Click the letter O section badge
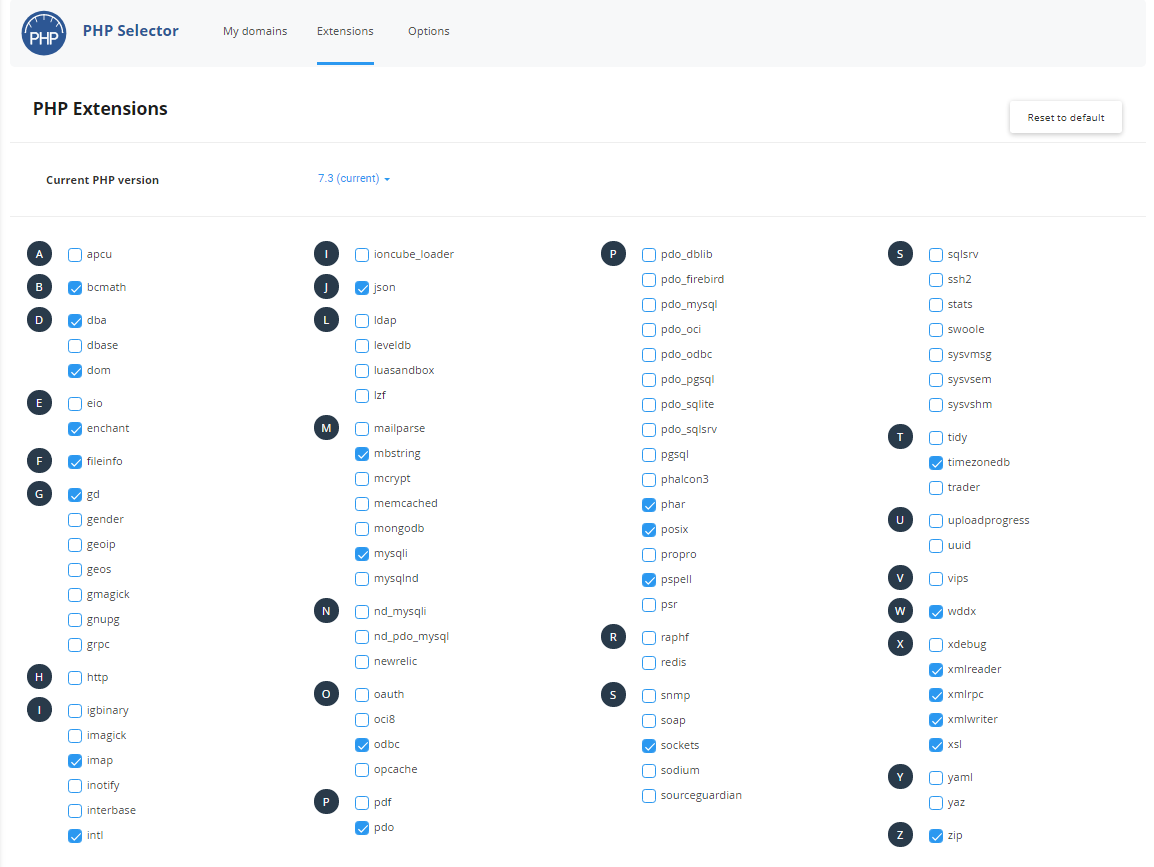The height and width of the screenshot is (867, 1154). click(327, 694)
